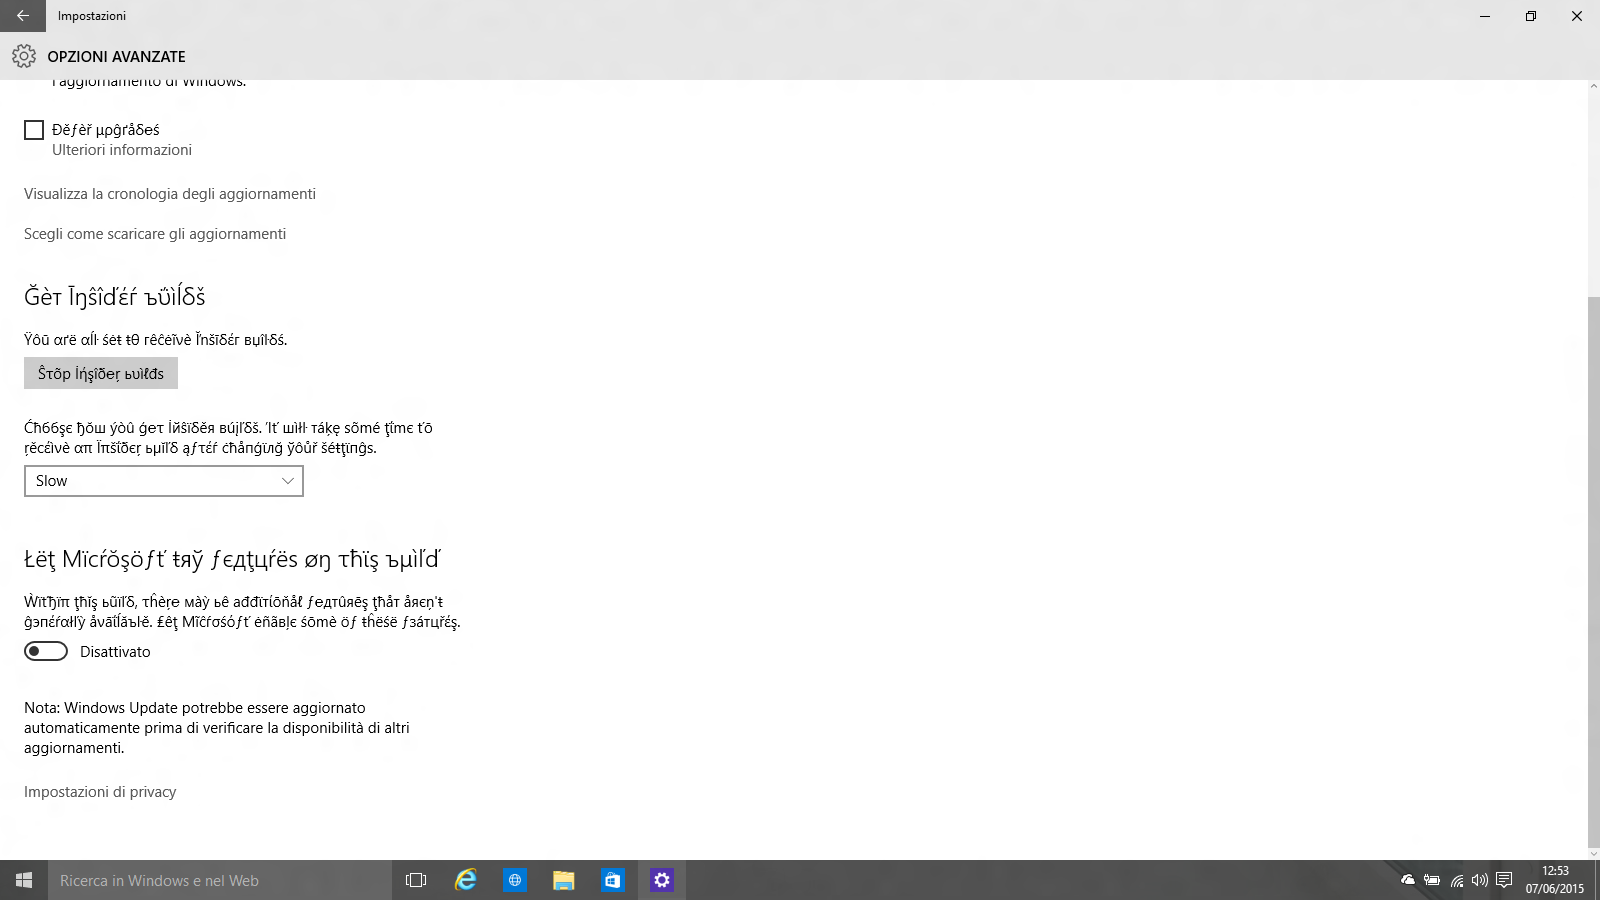
Task: Restore down the Impostazioni window
Action: [1531, 16]
